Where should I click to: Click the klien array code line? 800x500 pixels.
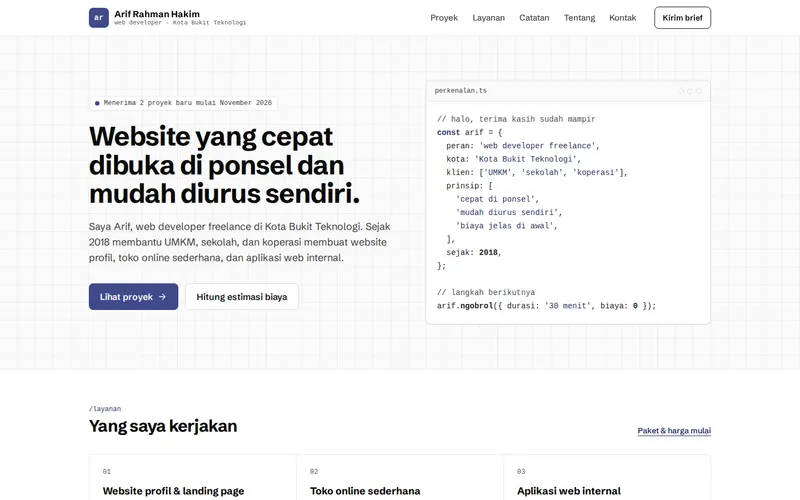tap(537, 172)
